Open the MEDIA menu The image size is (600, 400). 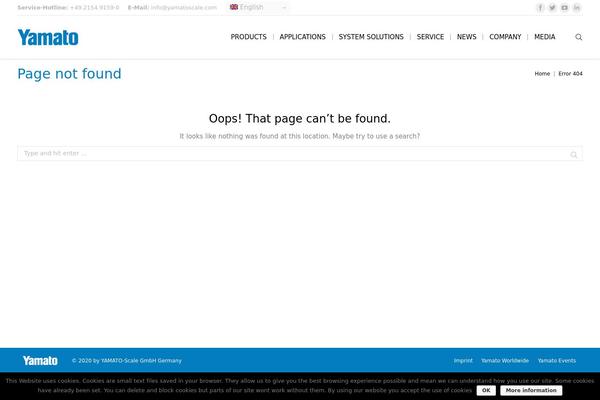click(x=545, y=37)
